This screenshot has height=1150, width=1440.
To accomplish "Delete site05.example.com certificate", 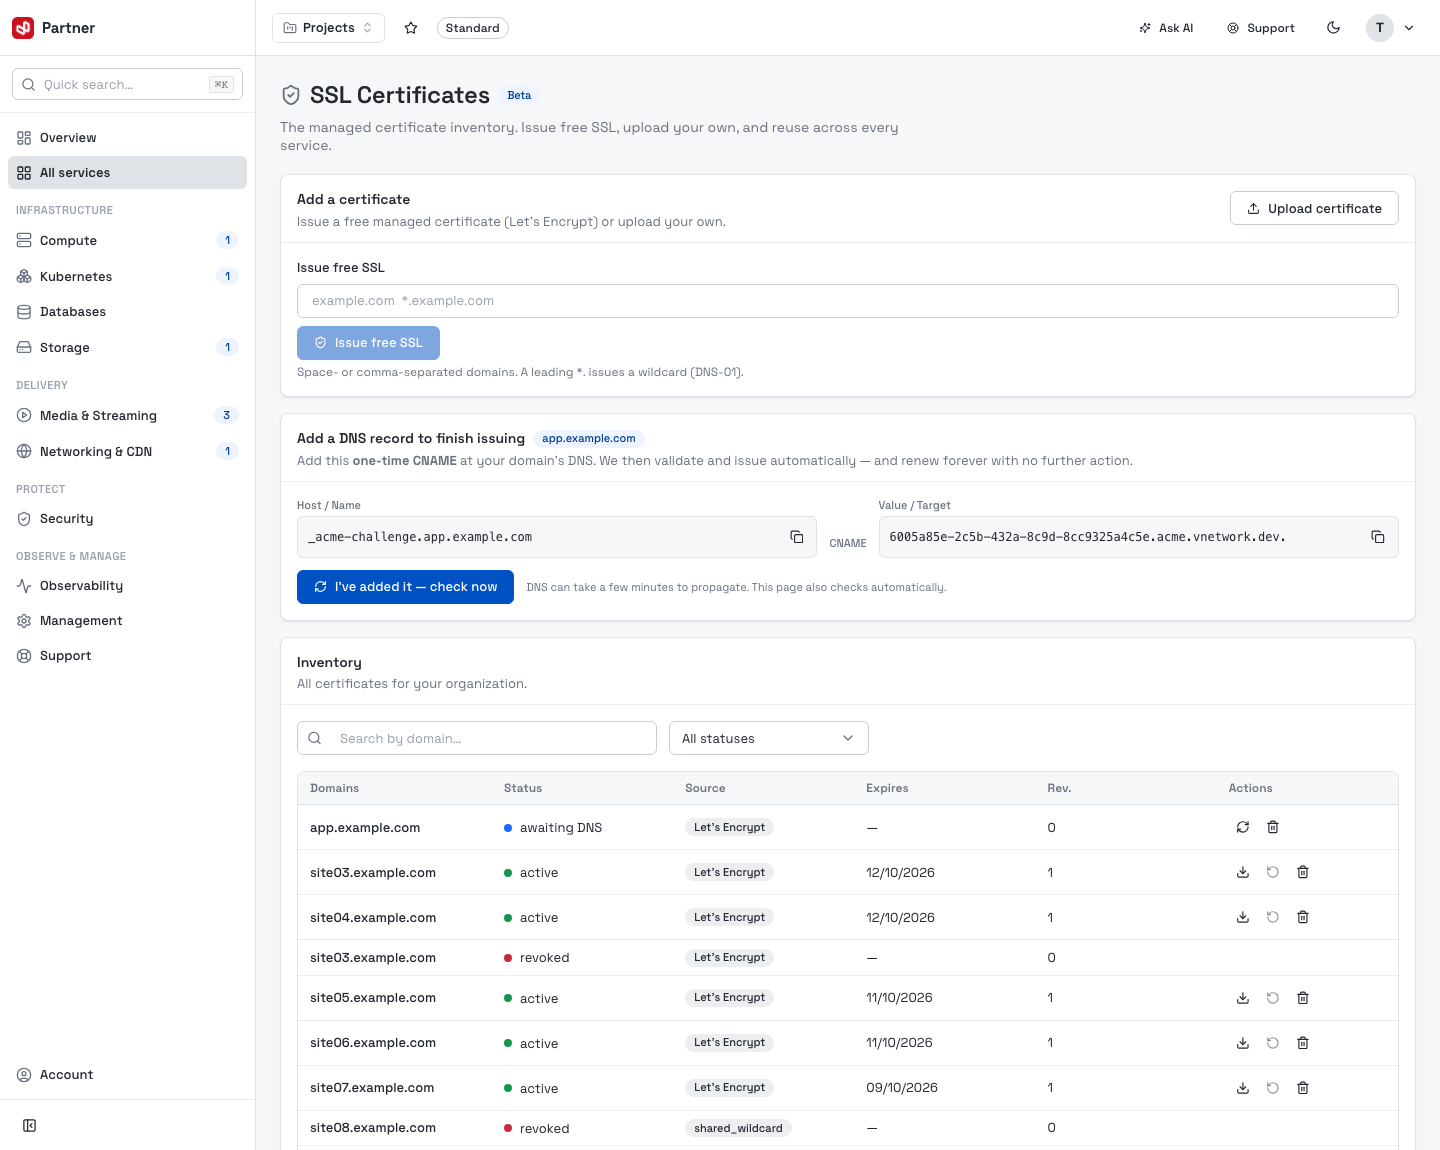I will tap(1303, 998).
